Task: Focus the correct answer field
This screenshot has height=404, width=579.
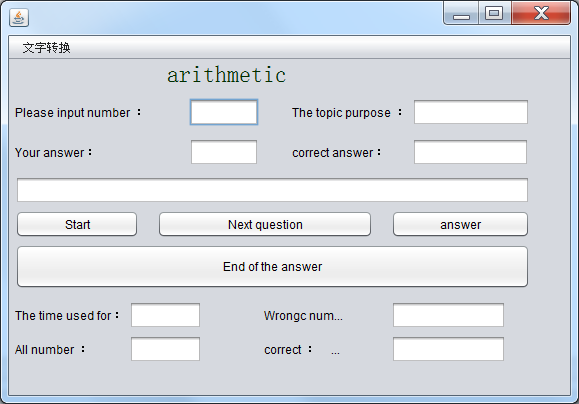Action: click(x=470, y=152)
